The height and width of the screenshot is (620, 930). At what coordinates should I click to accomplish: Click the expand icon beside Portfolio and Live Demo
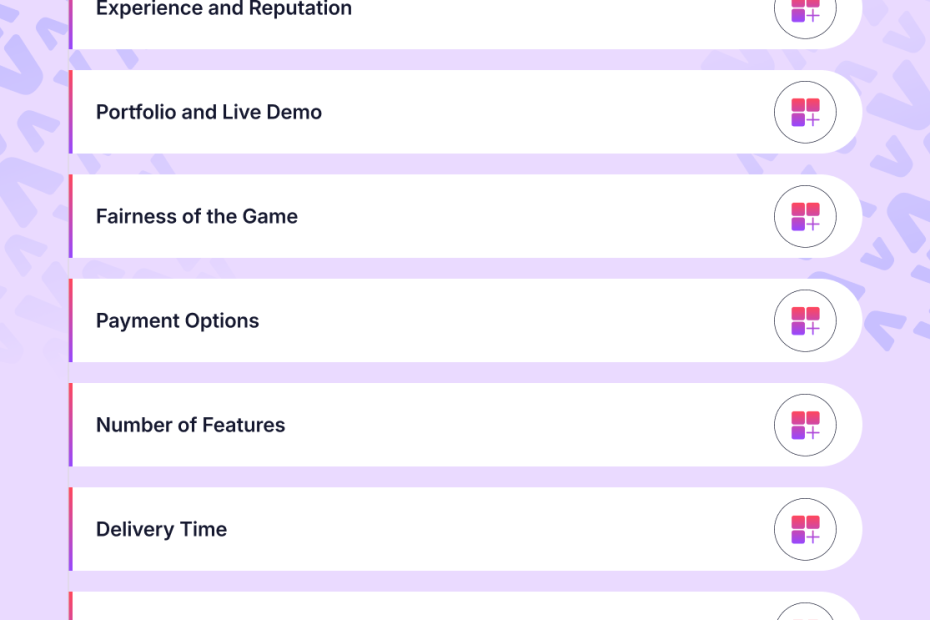[x=805, y=112]
